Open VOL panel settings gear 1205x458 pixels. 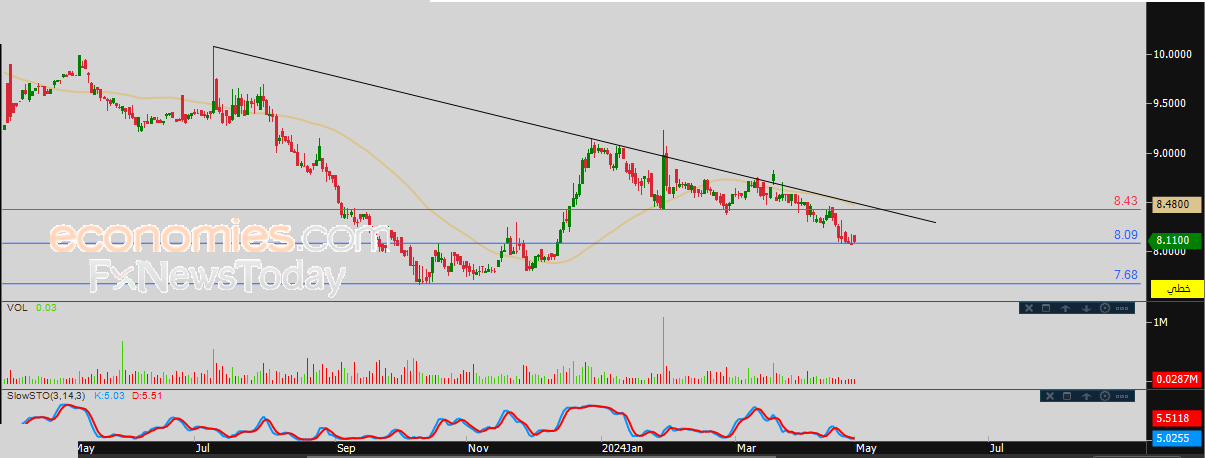tap(1105, 308)
